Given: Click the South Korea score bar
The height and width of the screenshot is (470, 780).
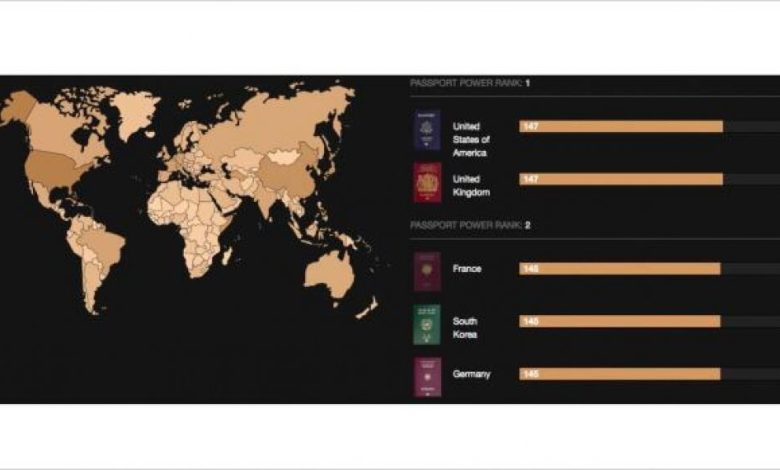Looking at the screenshot, I should tap(620, 321).
